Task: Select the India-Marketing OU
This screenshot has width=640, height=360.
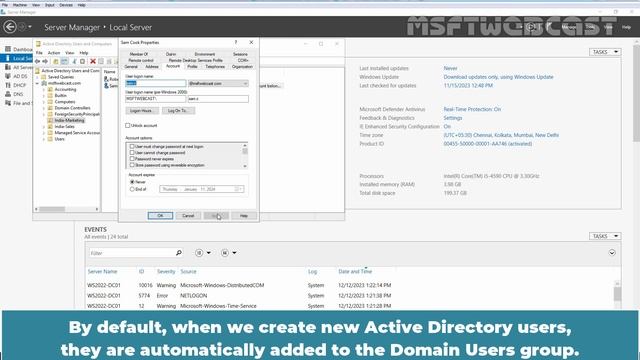Action: click(69, 120)
